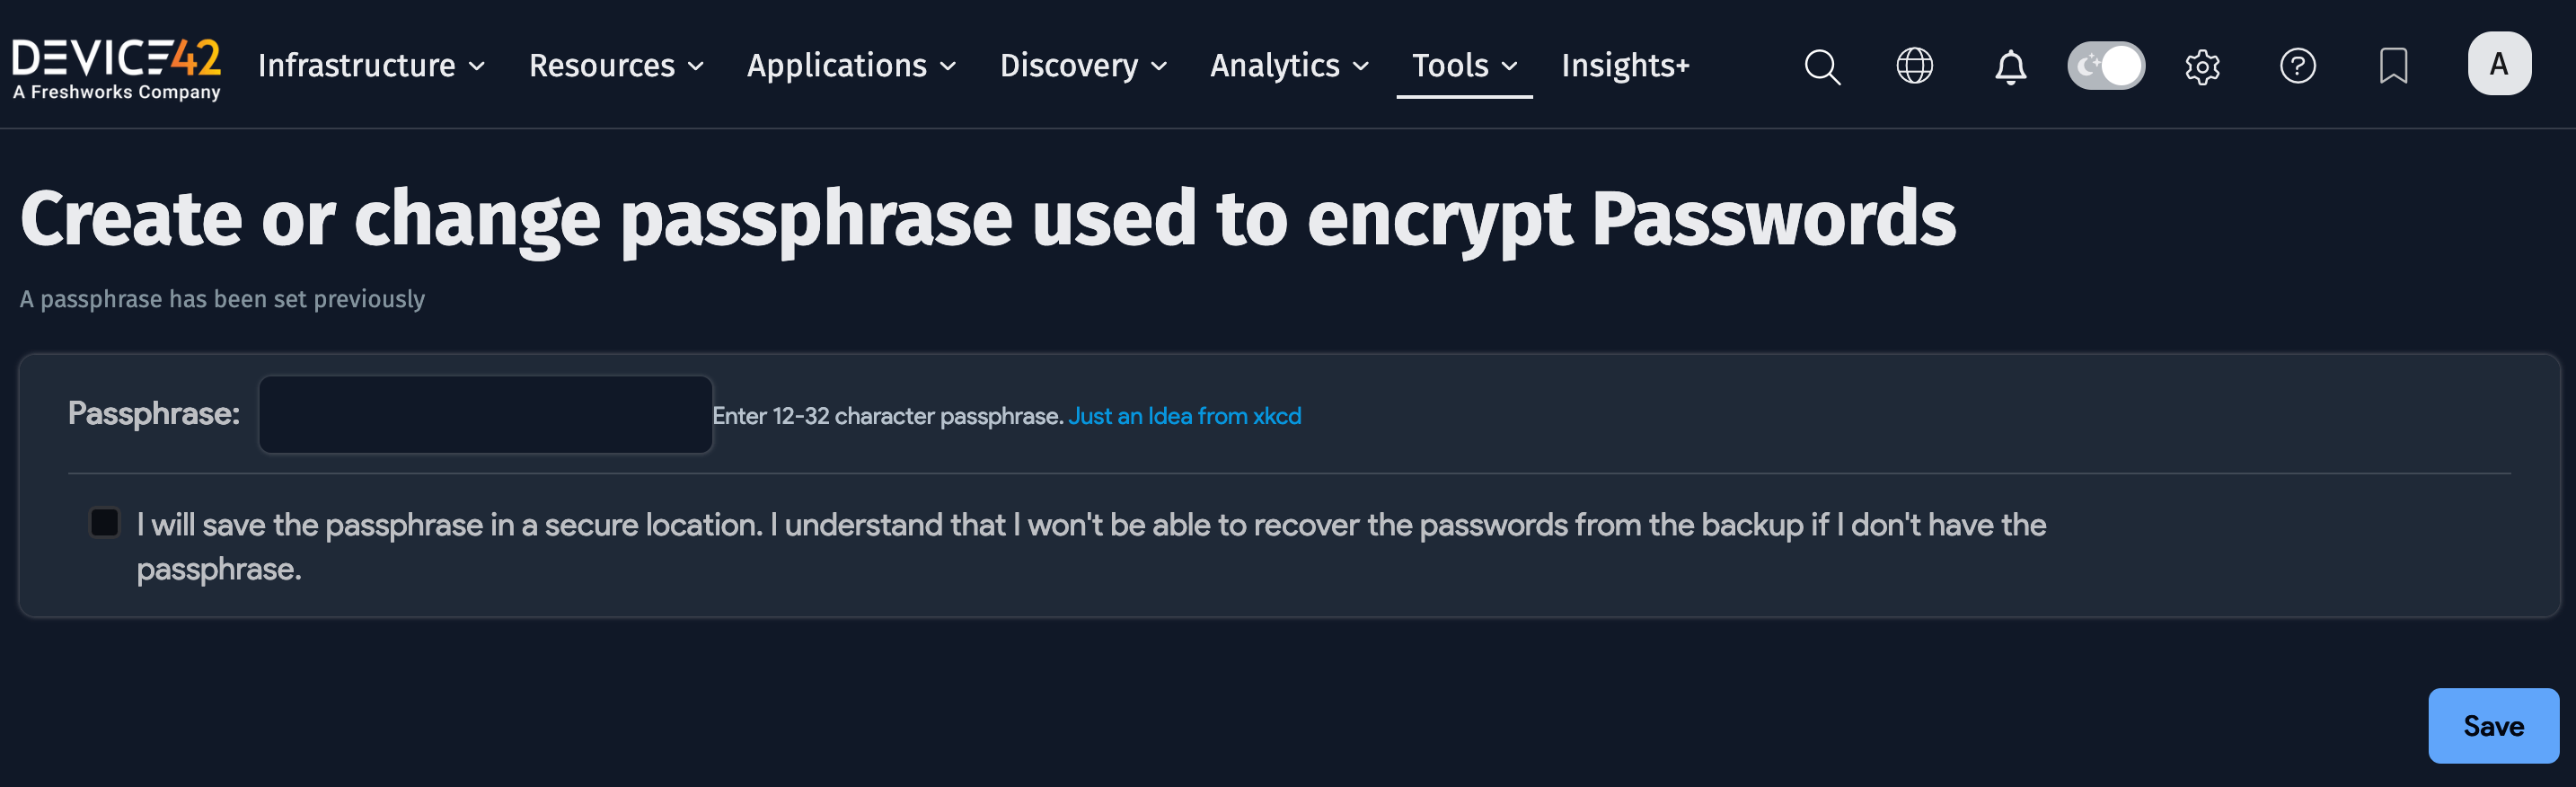Open saved bookmarks
This screenshot has width=2576, height=787.
[x=2393, y=66]
